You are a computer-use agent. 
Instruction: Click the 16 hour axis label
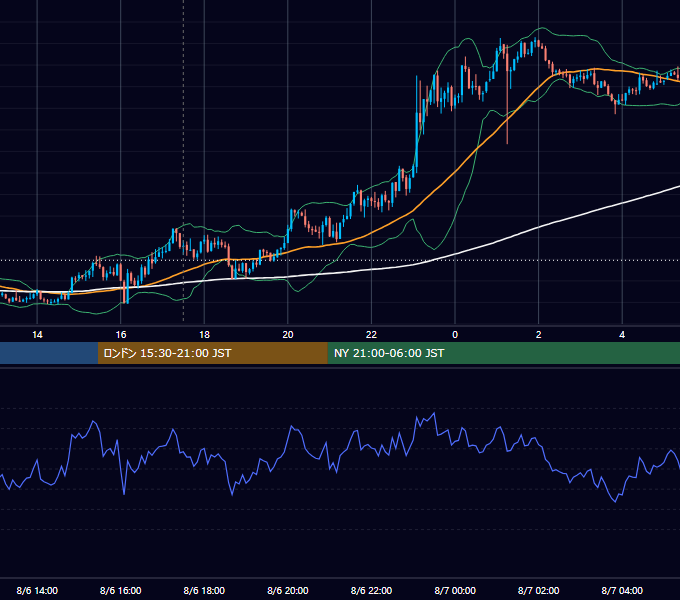(x=121, y=335)
